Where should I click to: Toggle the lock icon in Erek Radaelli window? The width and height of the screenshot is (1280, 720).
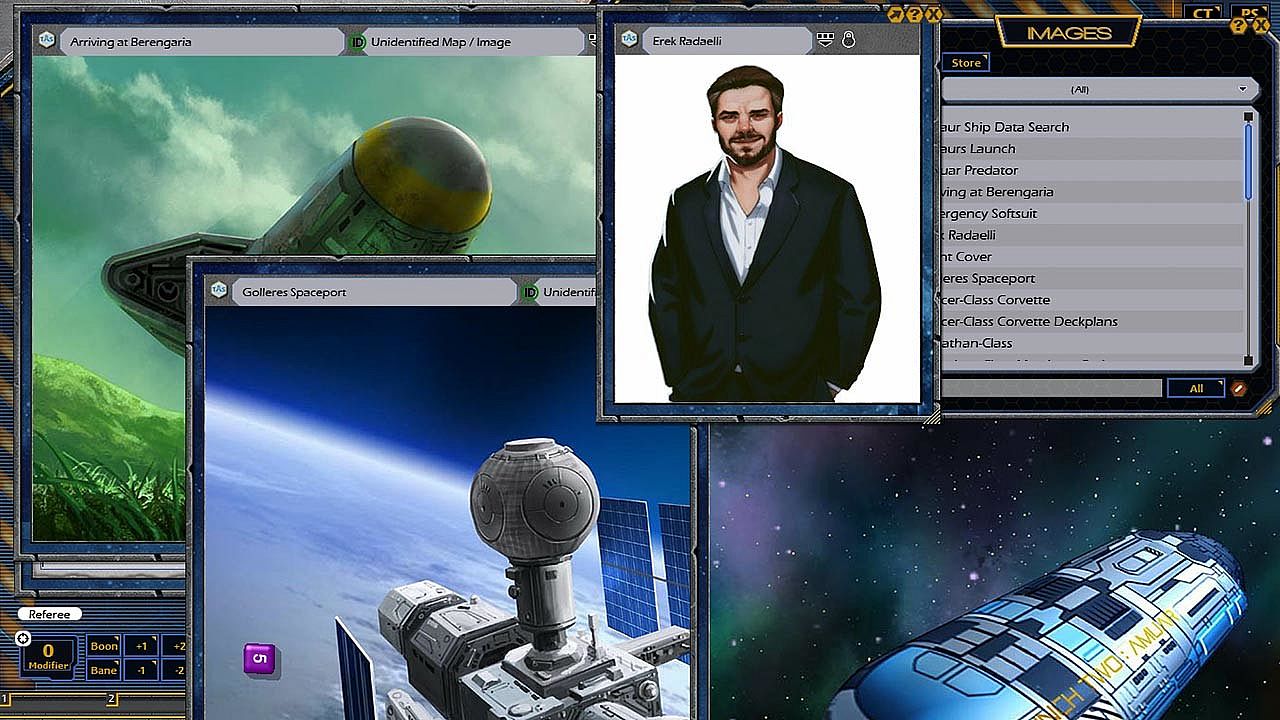point(849,40)
